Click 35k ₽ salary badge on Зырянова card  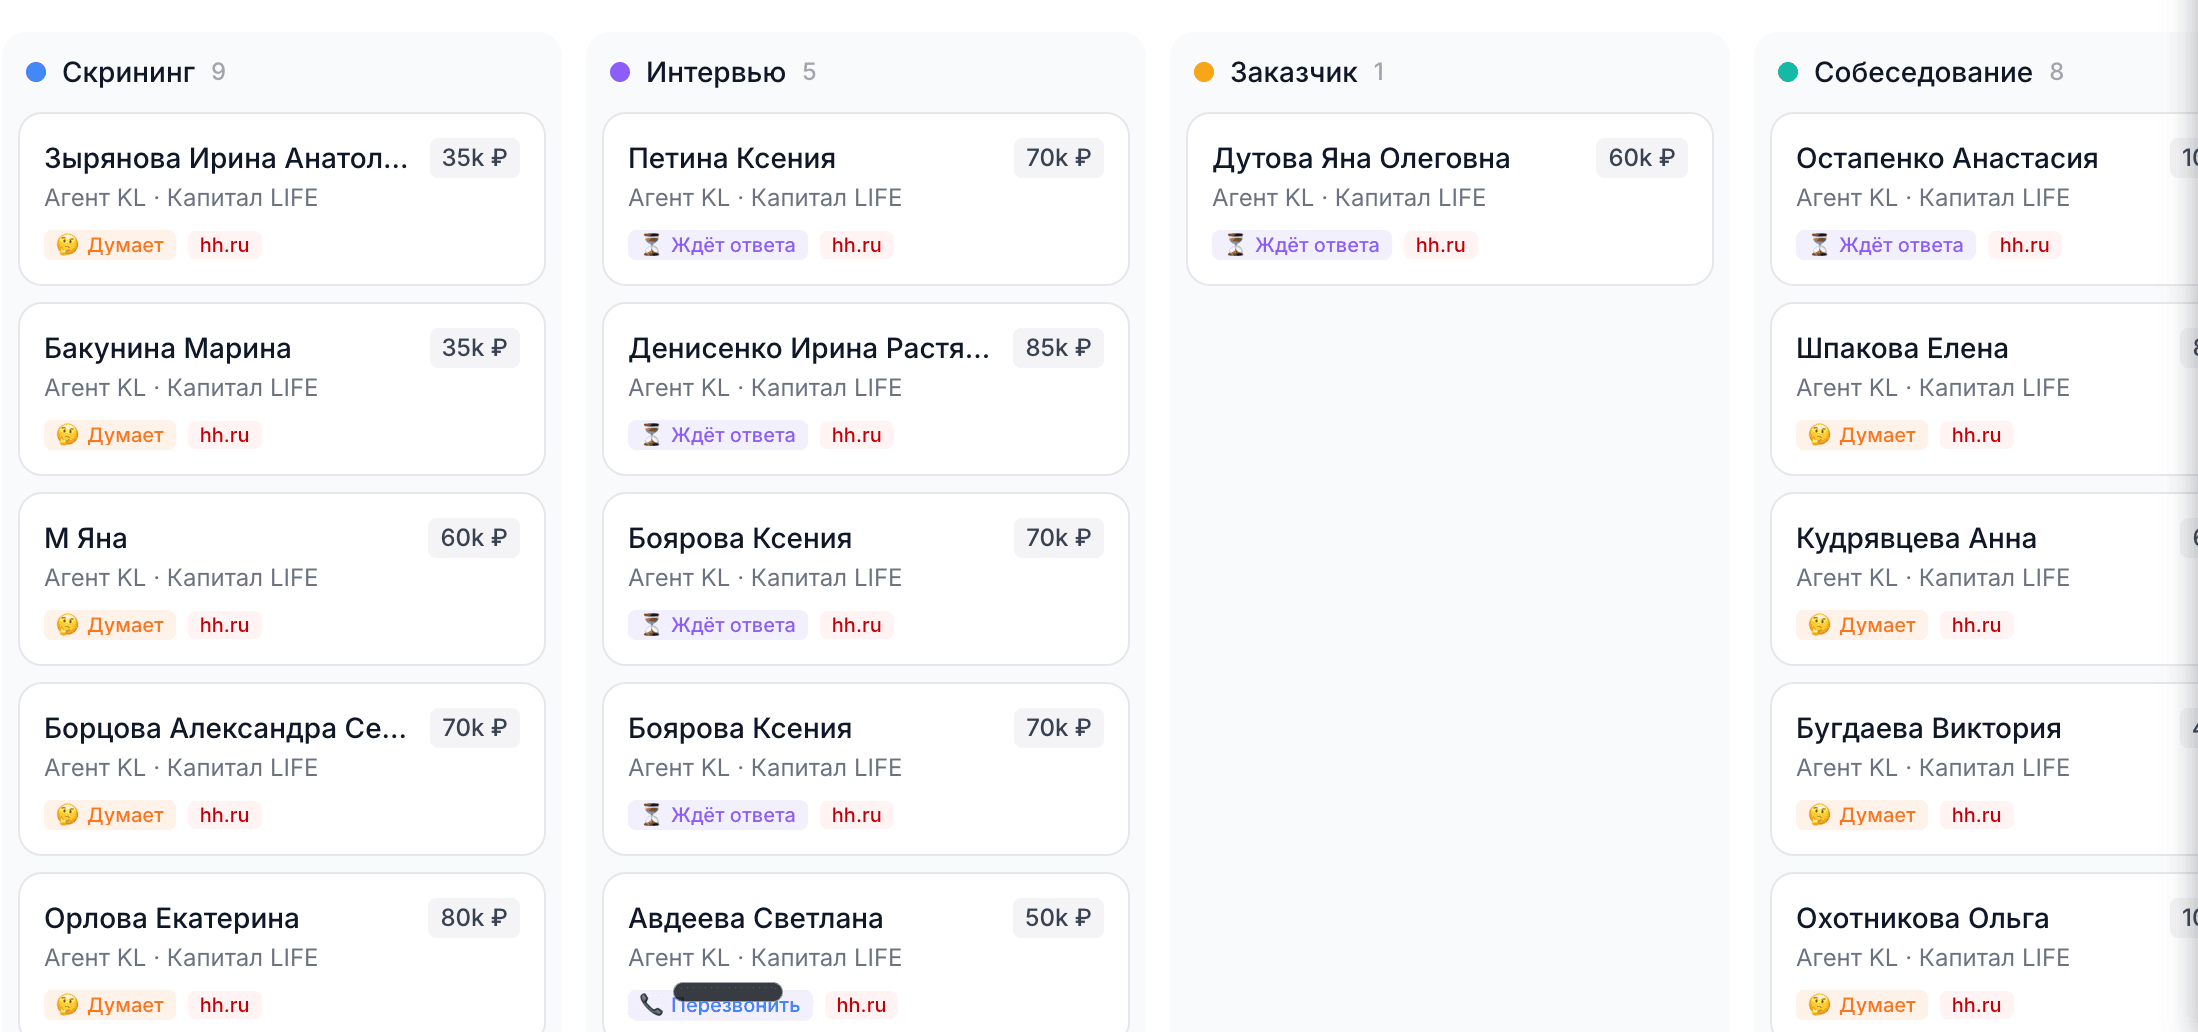[475, 158]
